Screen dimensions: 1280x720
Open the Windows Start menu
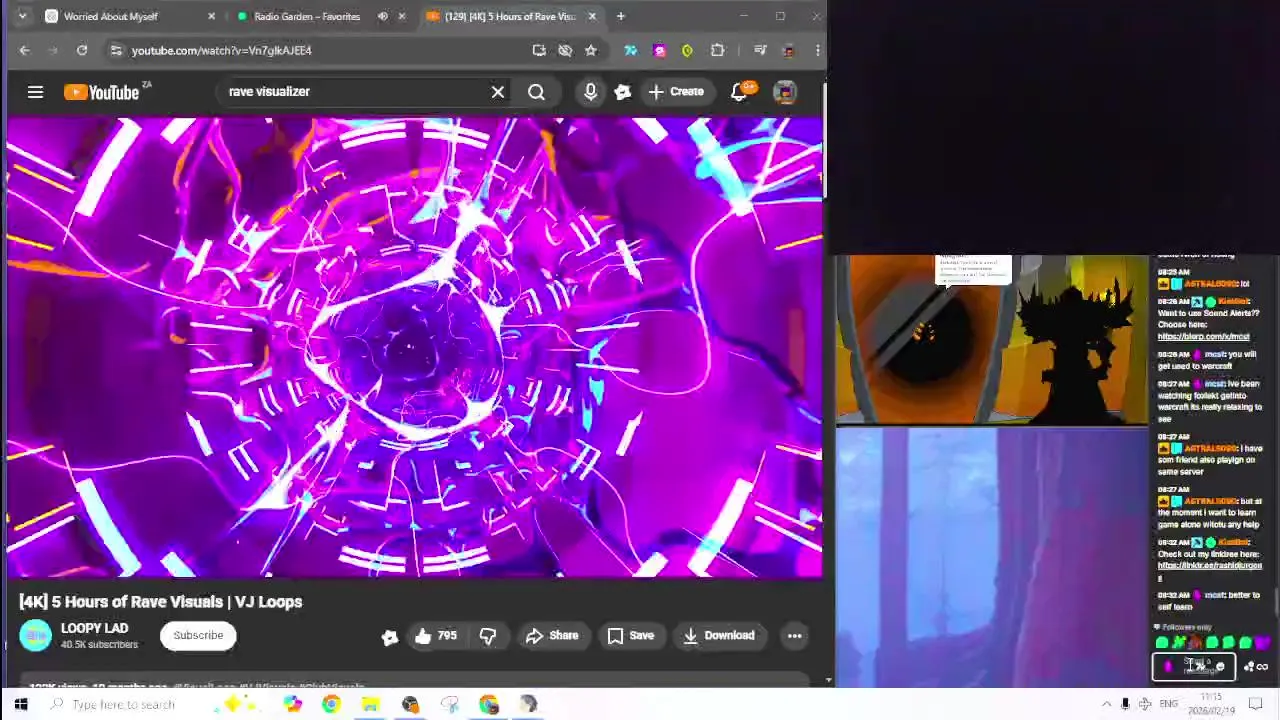20,705
